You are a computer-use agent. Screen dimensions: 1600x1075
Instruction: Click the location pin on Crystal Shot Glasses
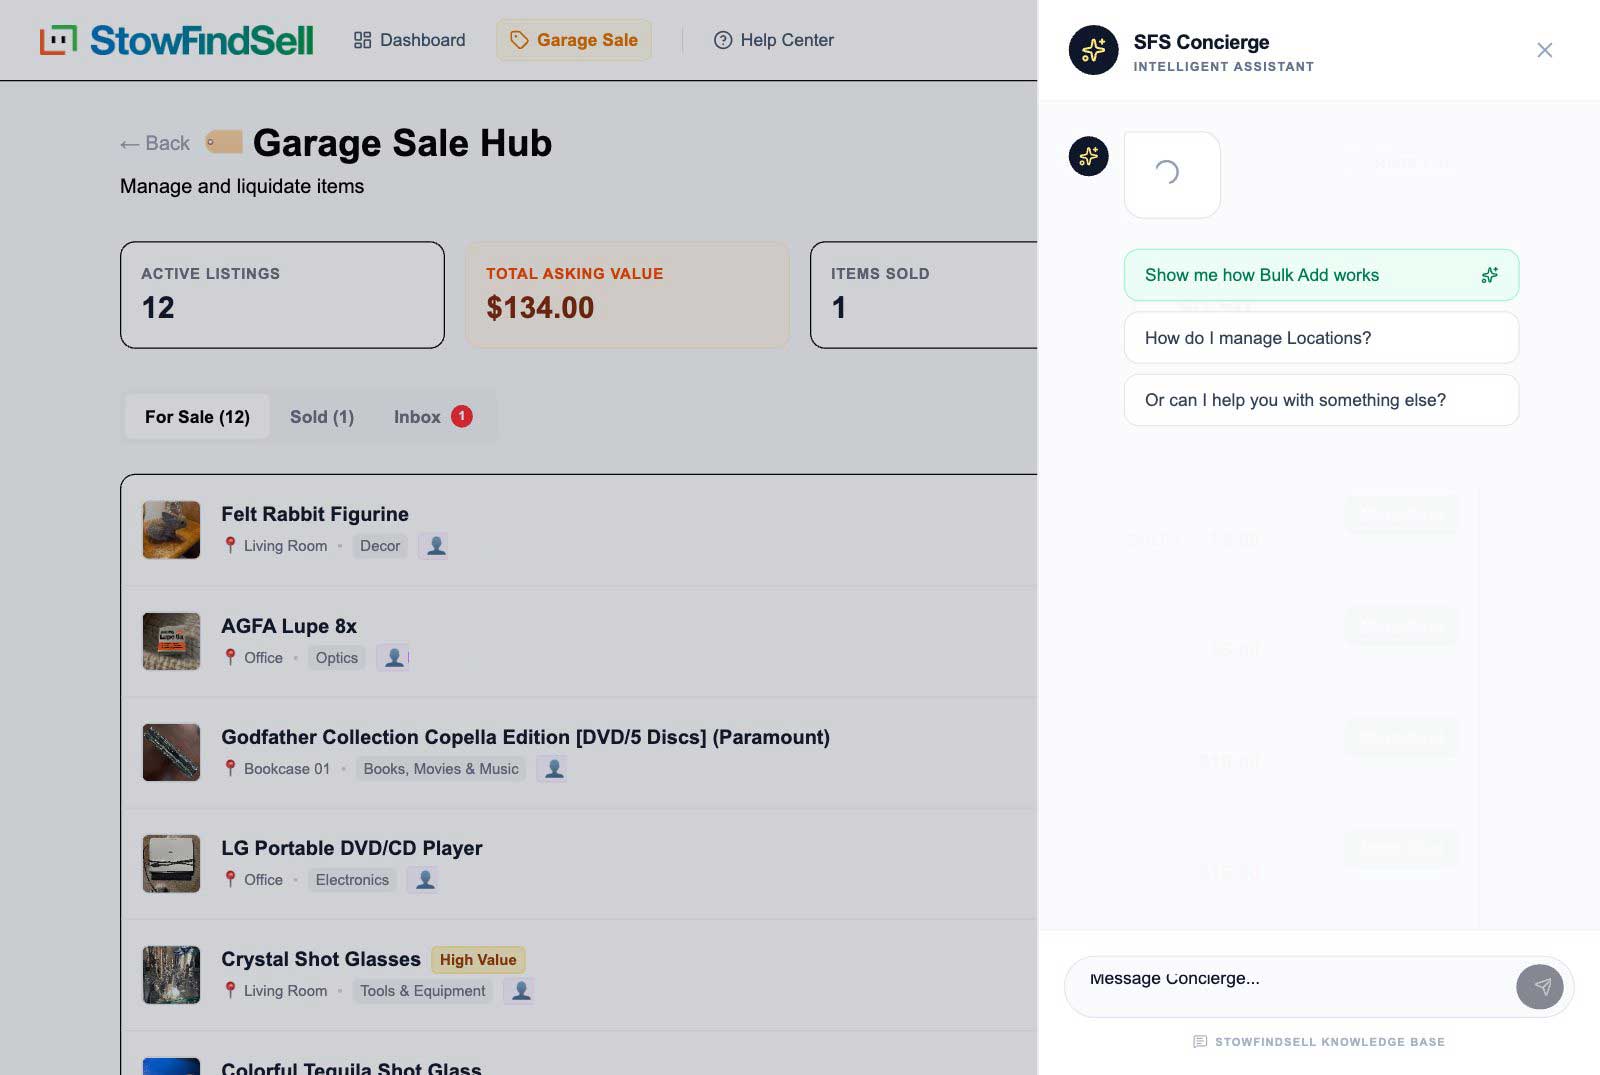pyautogui.click(x=230, y=991)
